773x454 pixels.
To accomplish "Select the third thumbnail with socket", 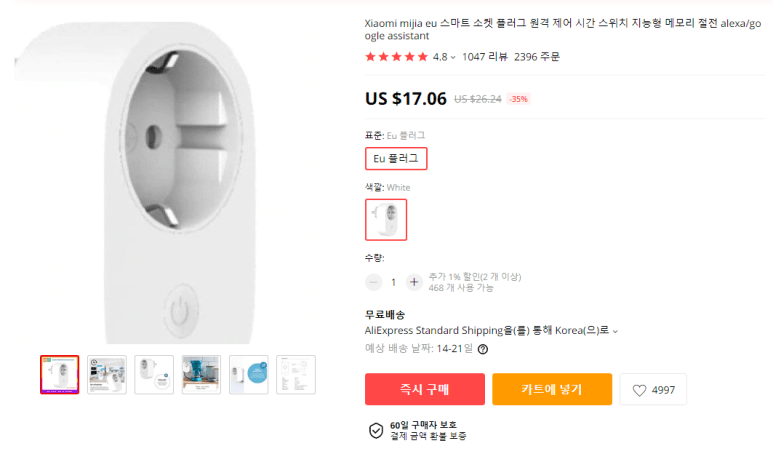I will point(154,374).
